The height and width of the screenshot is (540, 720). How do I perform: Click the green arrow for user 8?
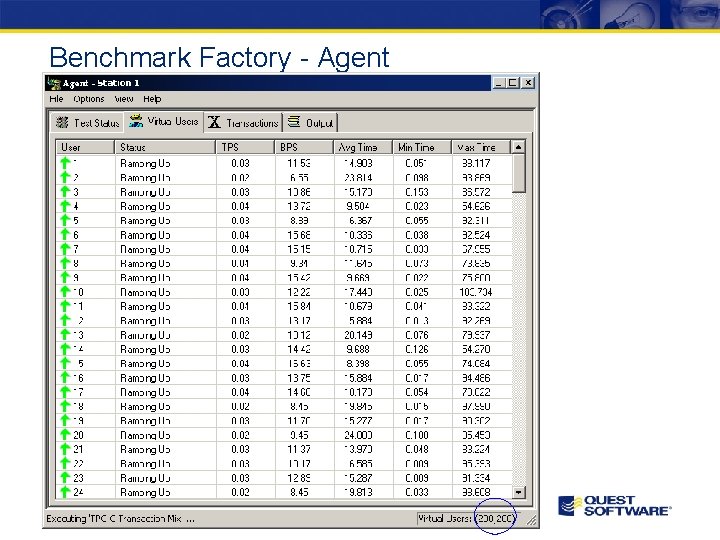tap(65, 263)
